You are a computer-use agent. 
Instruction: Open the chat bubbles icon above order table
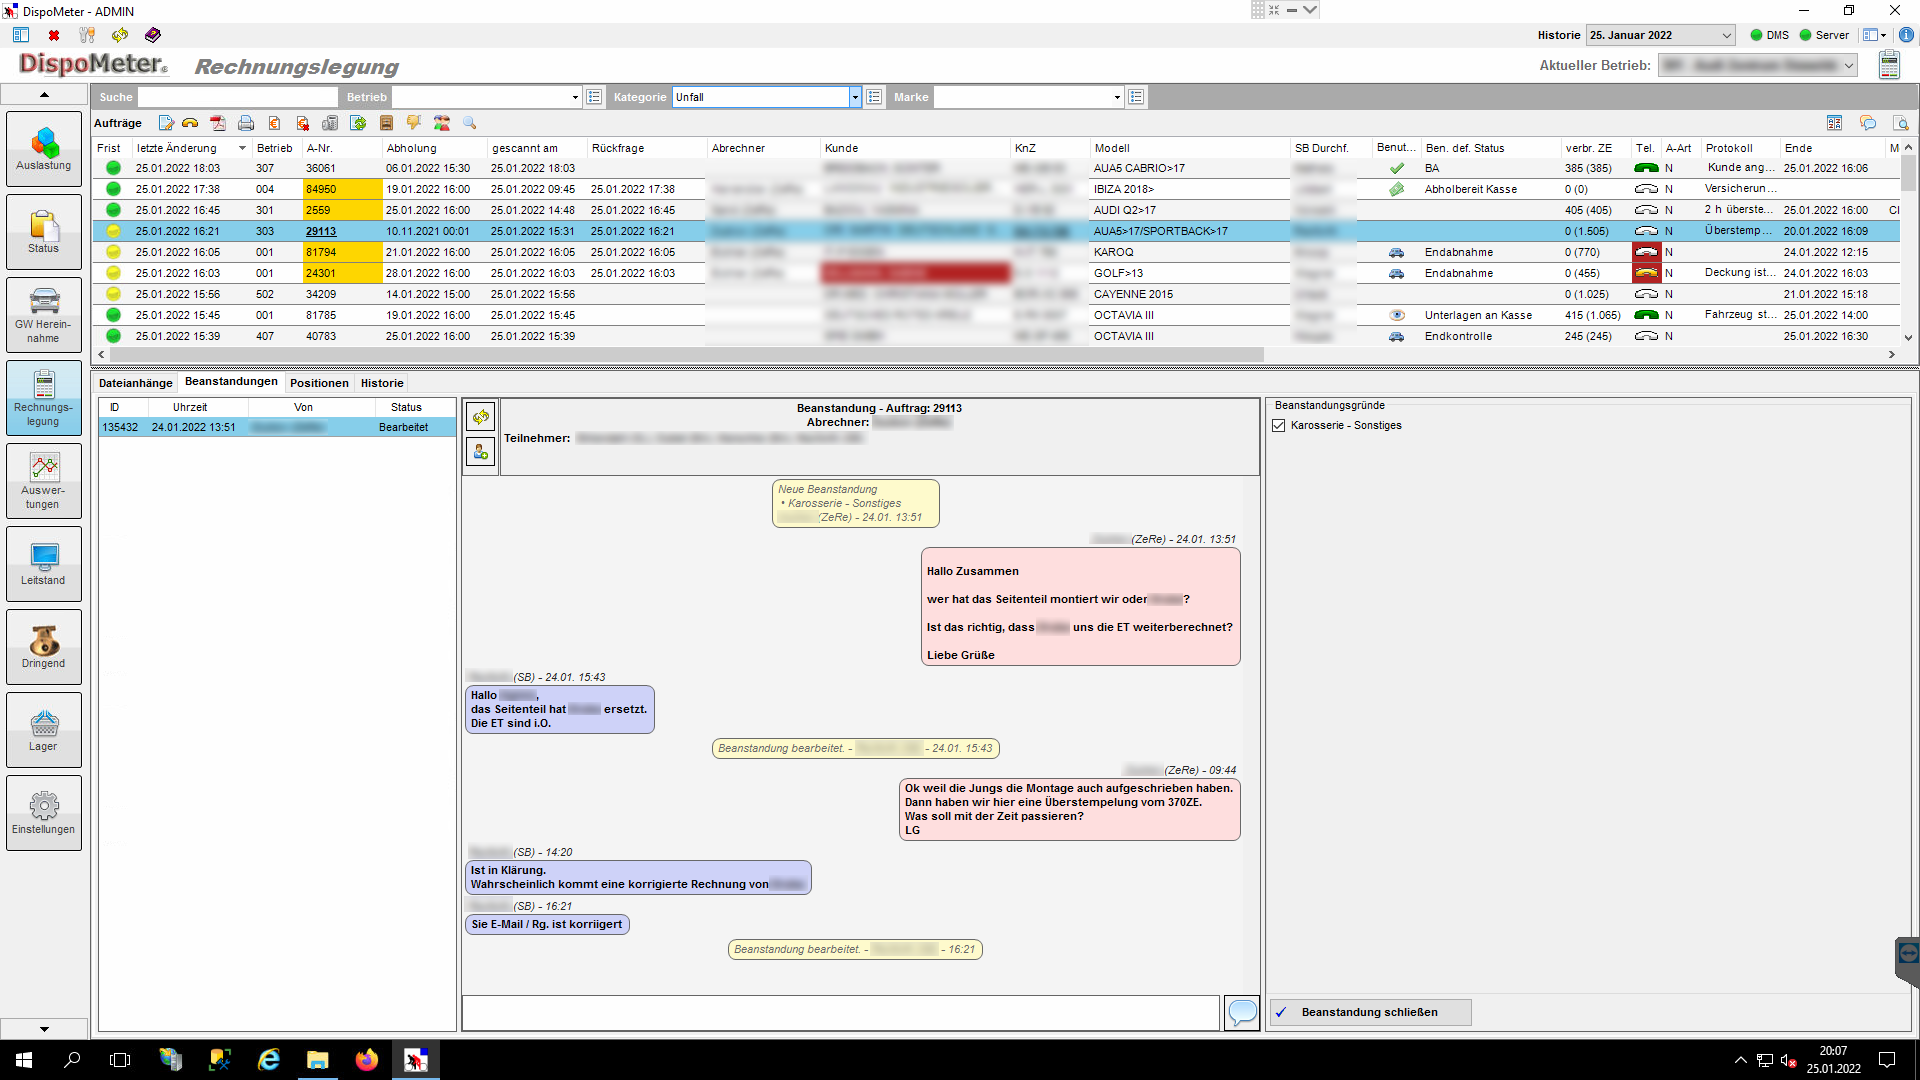(x=1867, y=123)
